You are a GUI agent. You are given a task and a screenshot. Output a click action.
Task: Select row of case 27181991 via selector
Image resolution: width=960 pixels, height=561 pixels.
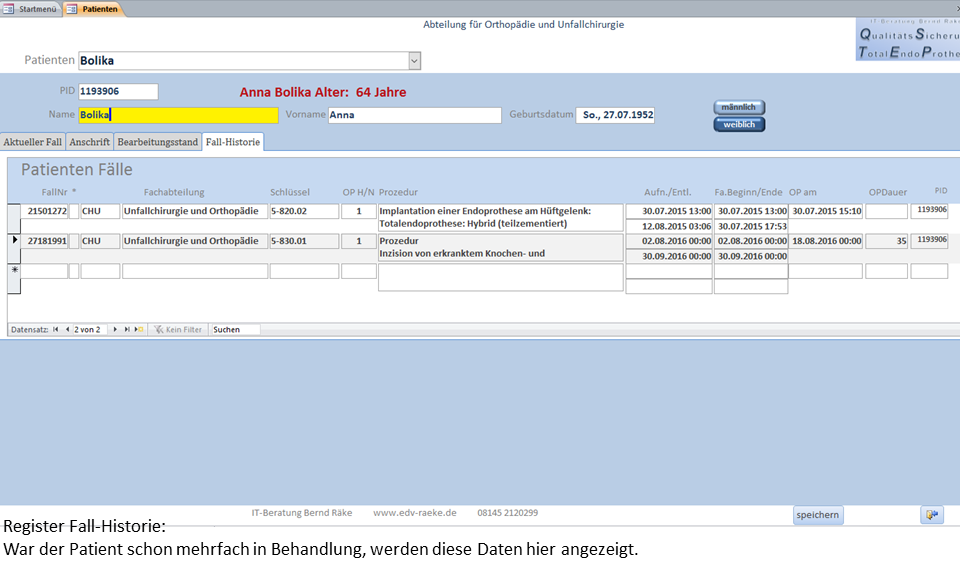tap(14, 241)
